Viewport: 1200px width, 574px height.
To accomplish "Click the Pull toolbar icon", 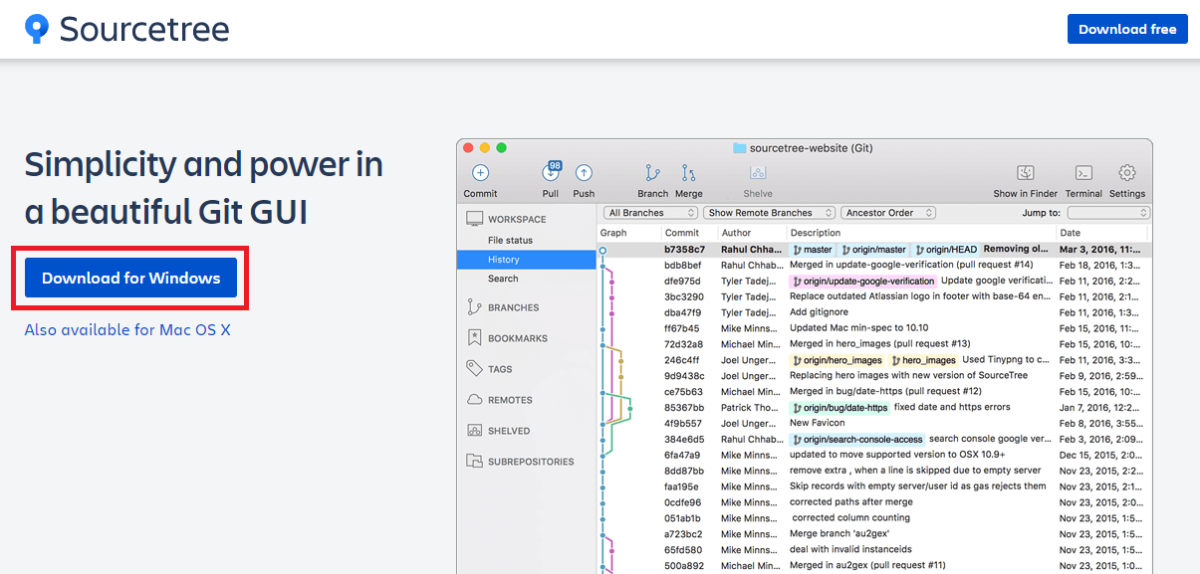I will click(x=551, y=173).
